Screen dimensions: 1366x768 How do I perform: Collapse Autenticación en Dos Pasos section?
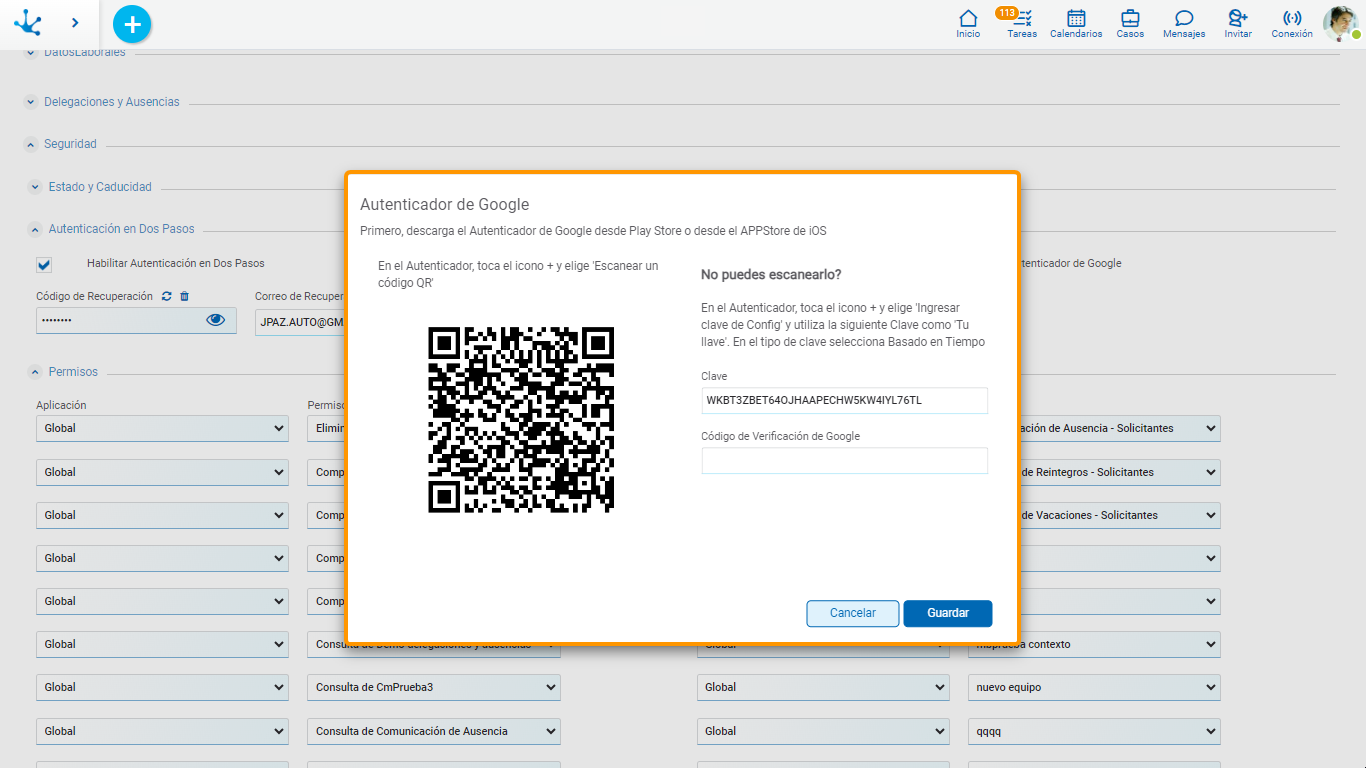pyautogui.click(x=36, y=229)
